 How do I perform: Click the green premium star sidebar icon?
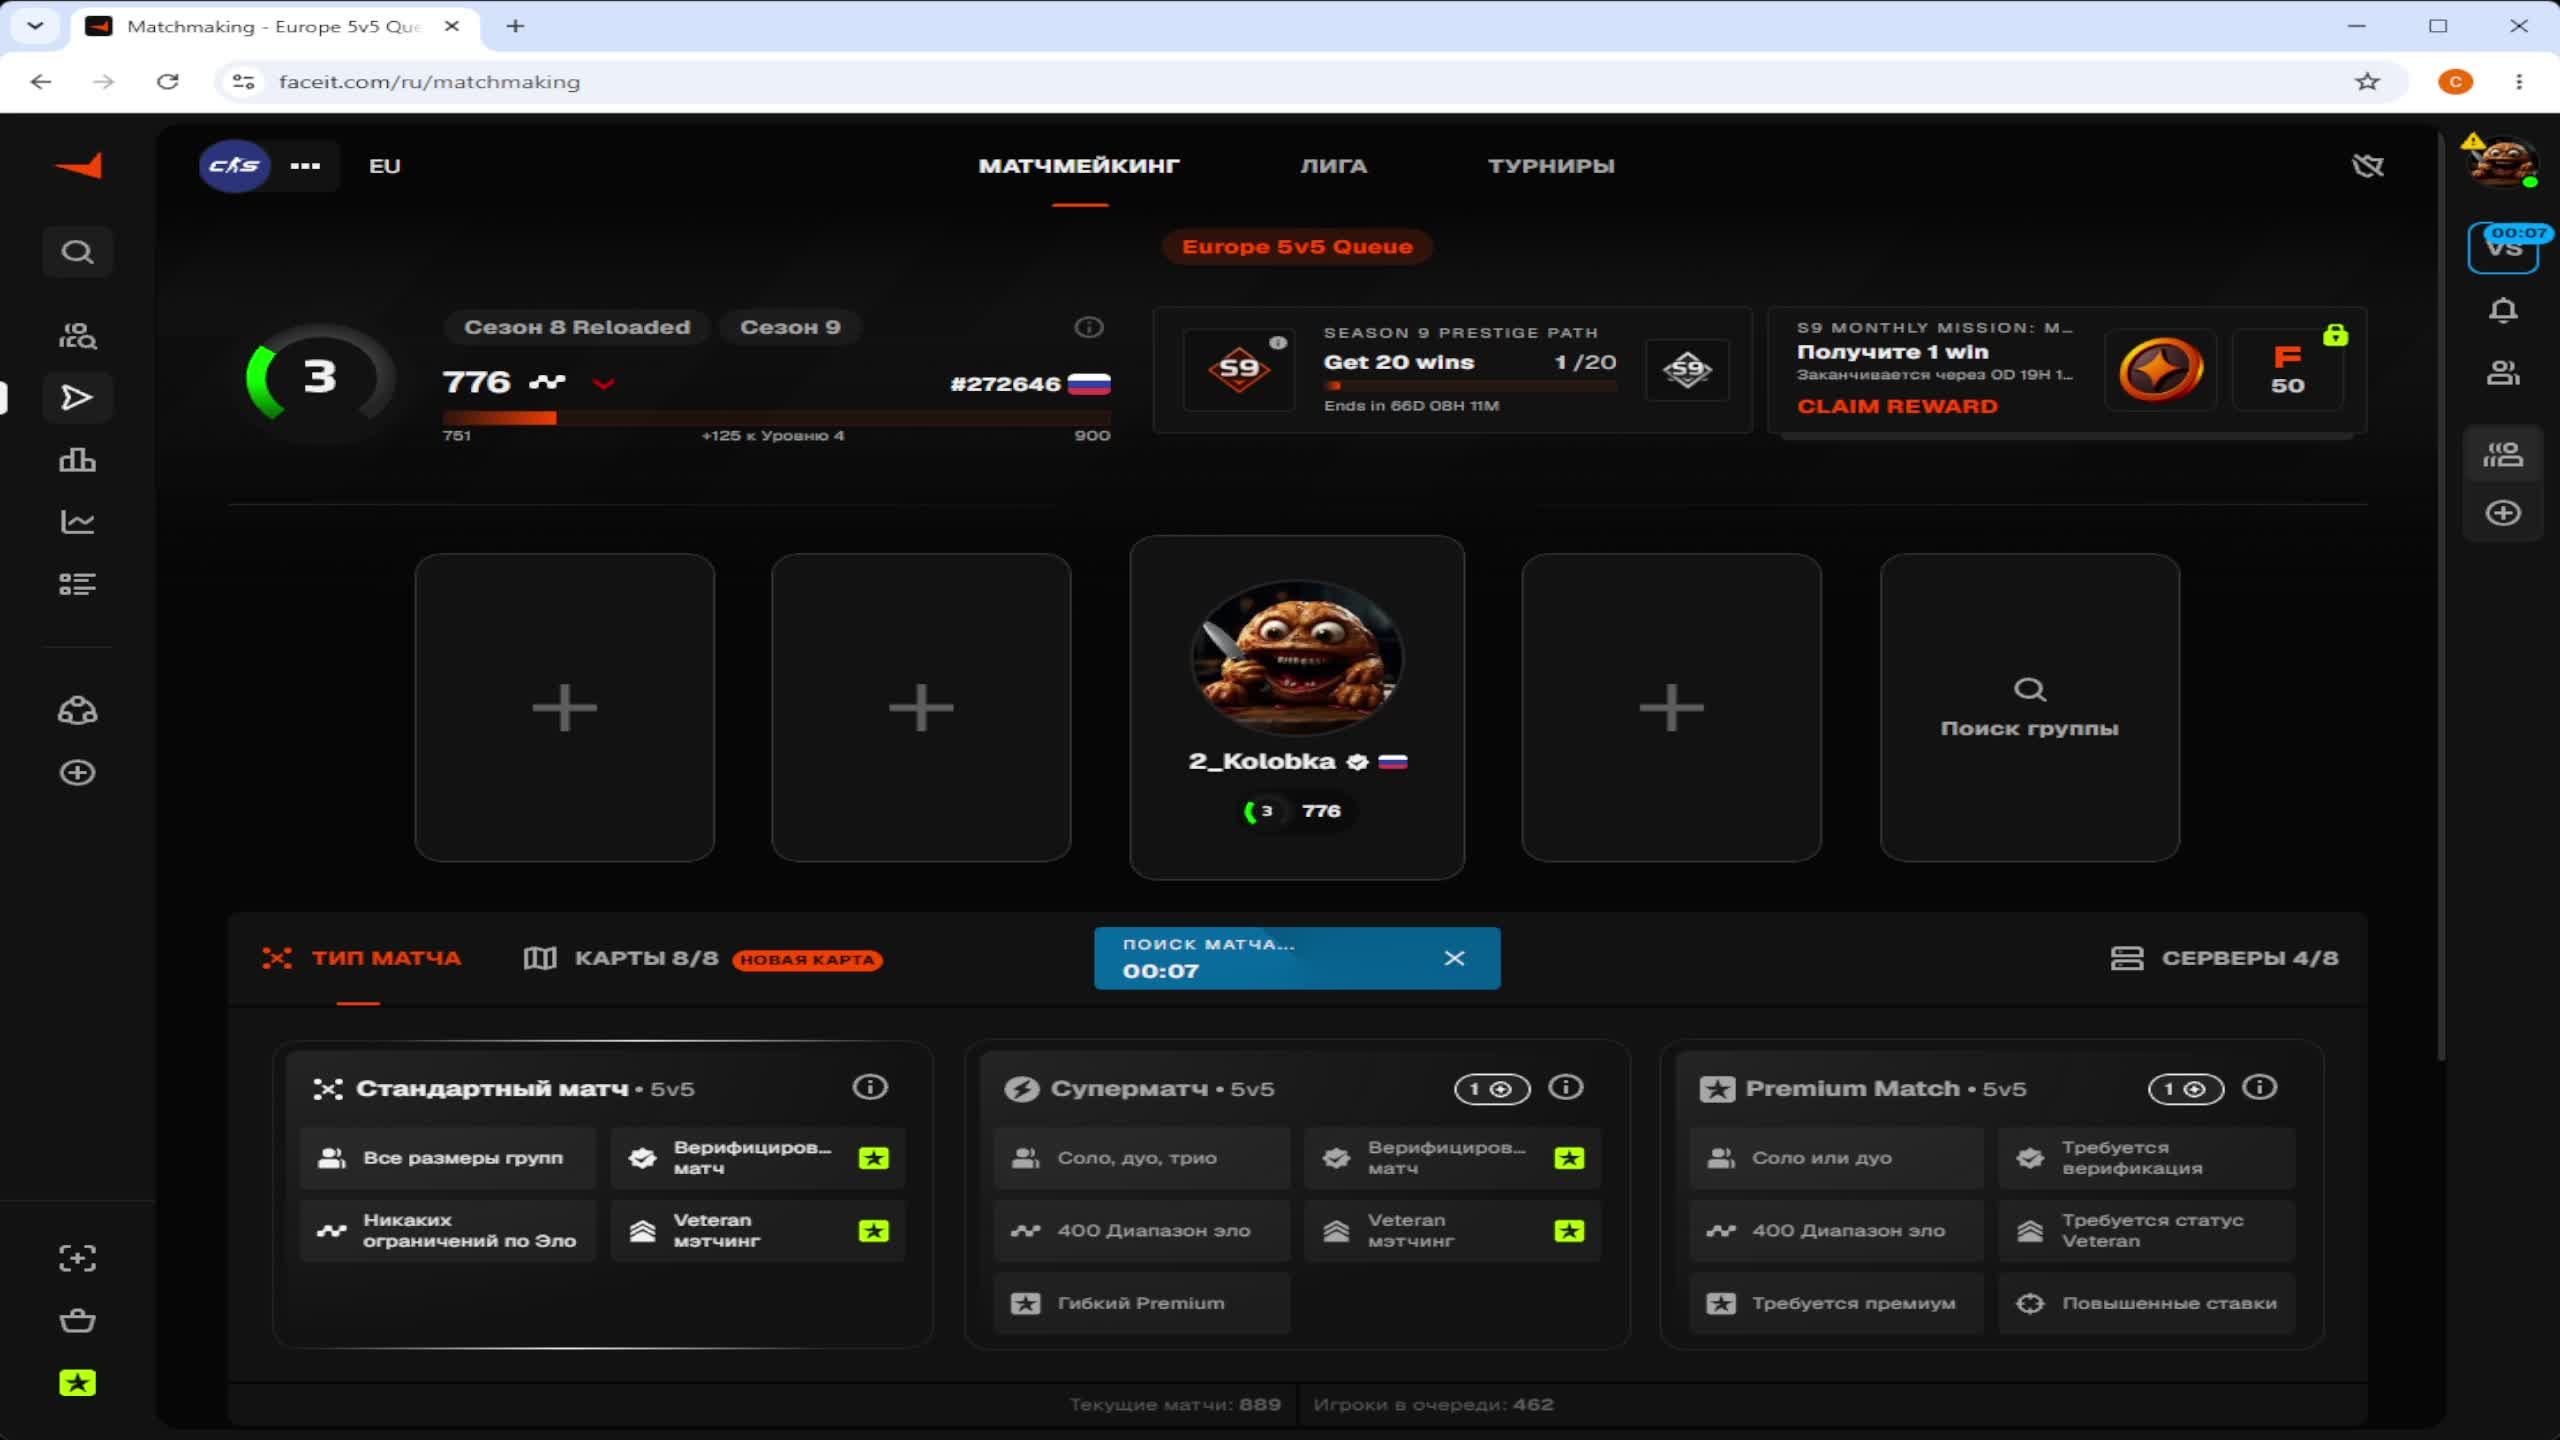pos(77,1383)
